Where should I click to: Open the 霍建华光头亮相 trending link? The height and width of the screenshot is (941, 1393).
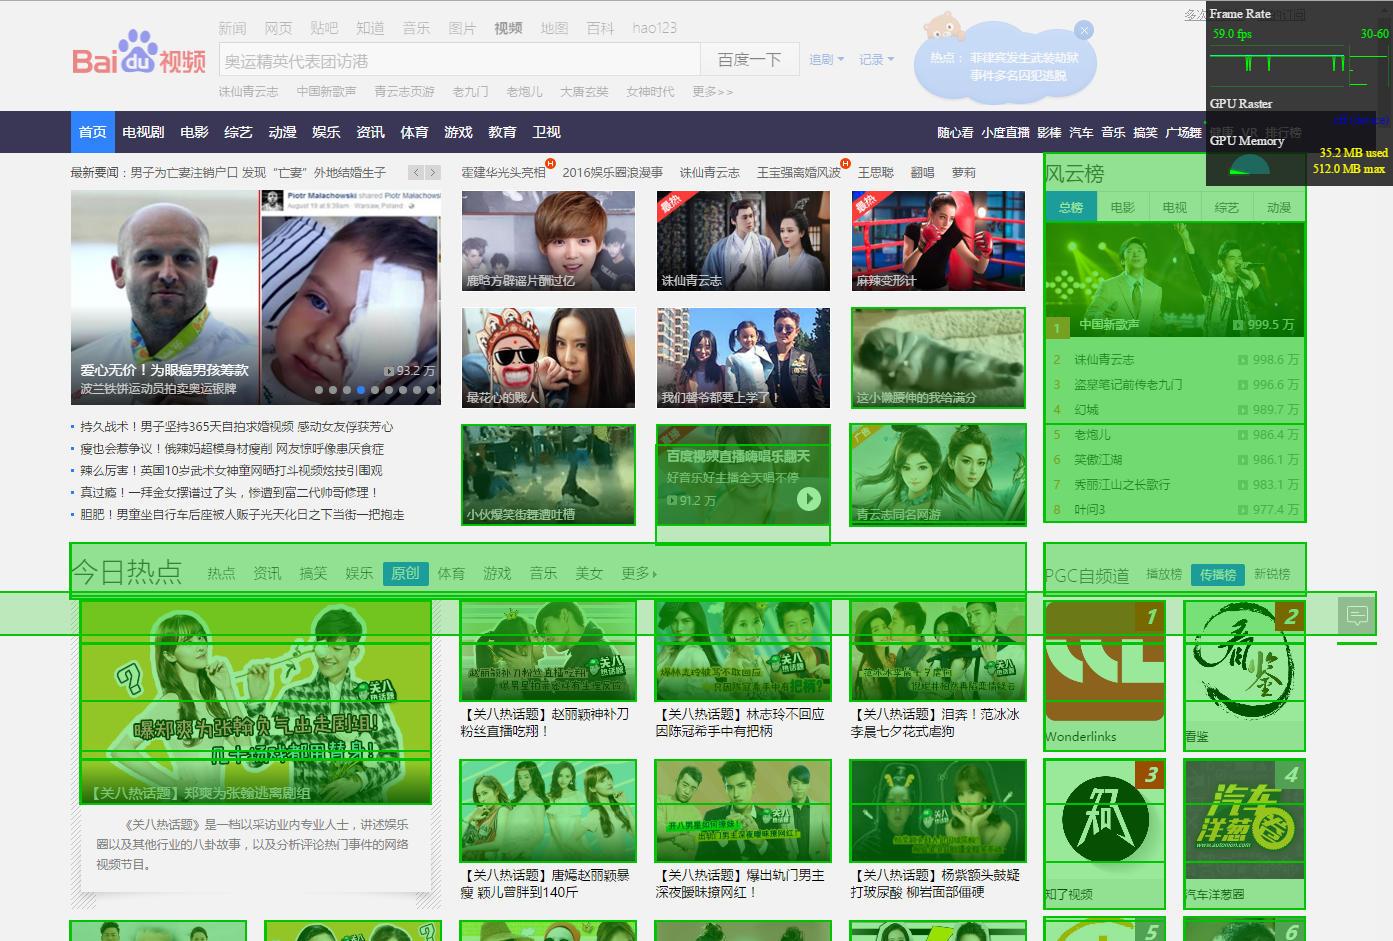click(x=503, y=172)
